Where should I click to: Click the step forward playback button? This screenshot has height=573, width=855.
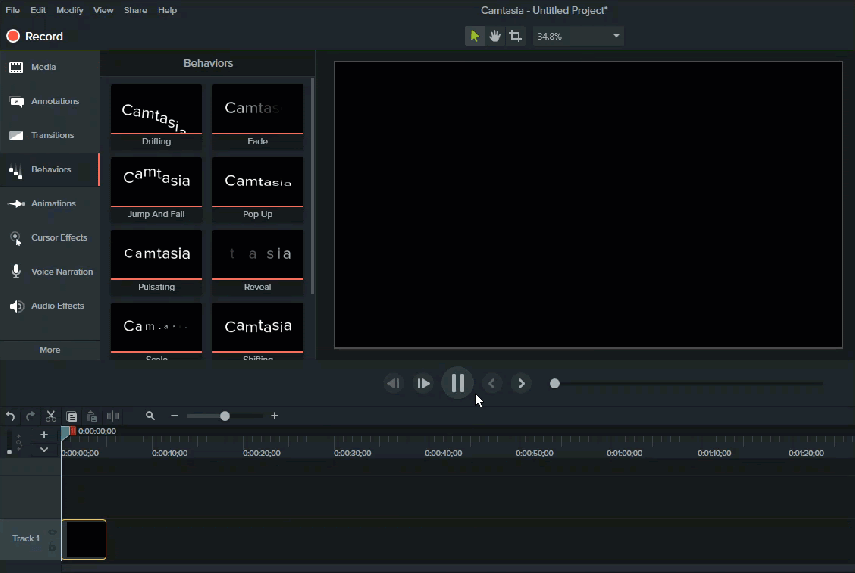(x=423, y=384)
